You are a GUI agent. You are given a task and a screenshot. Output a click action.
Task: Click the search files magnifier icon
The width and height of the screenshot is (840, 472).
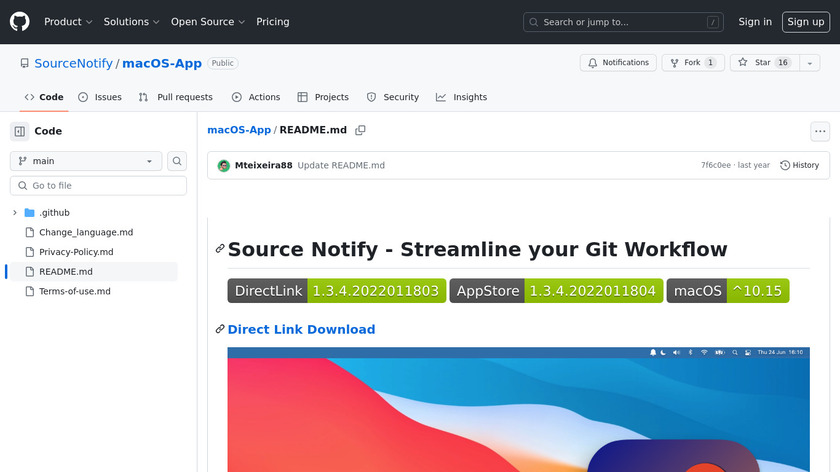tap(177, 161)
